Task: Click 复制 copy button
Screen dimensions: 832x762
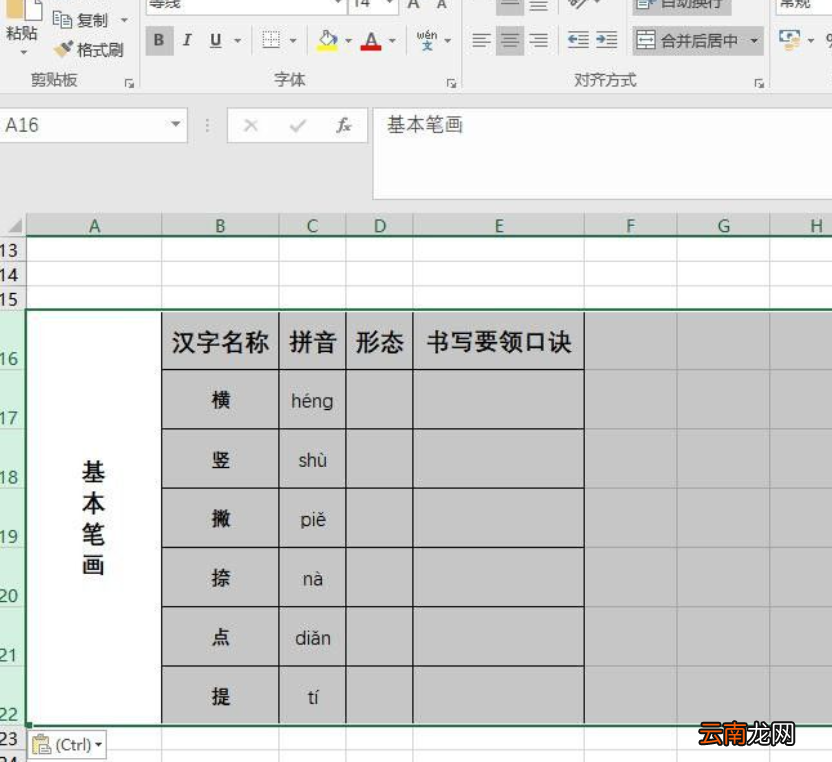Action: (81, 20)
